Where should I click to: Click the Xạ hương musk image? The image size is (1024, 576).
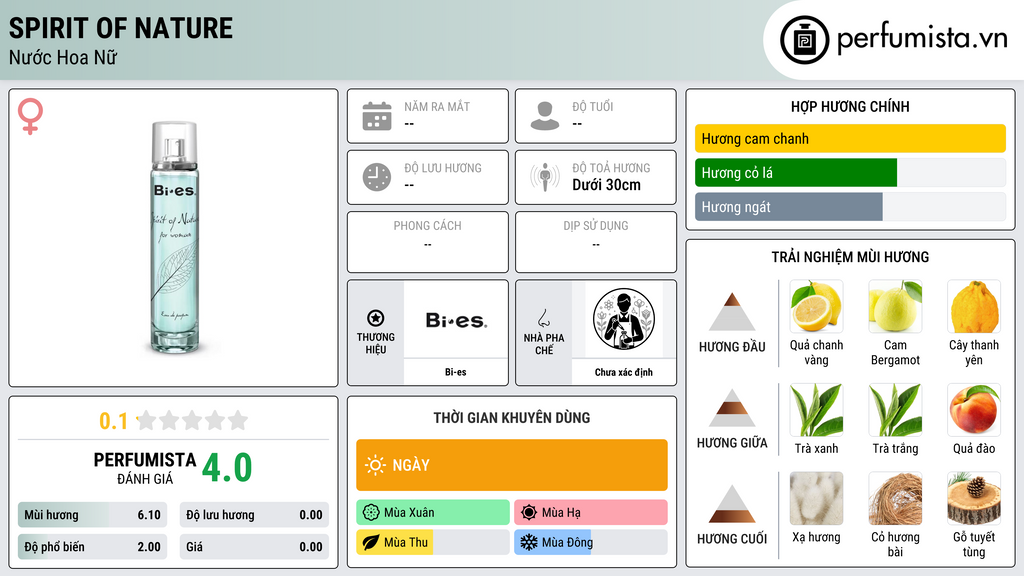click(x=816, y=498)
